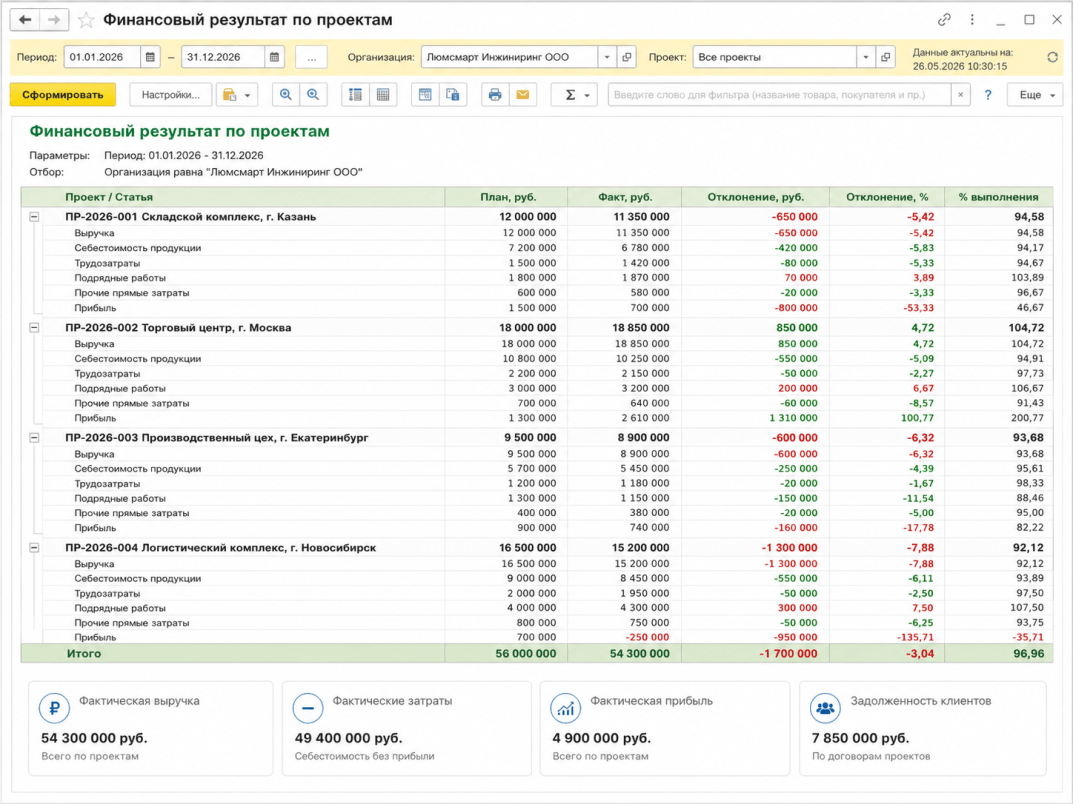Open the Проект dropdown list
Viewport: 1073px width, 804px height.
[866, 57]
